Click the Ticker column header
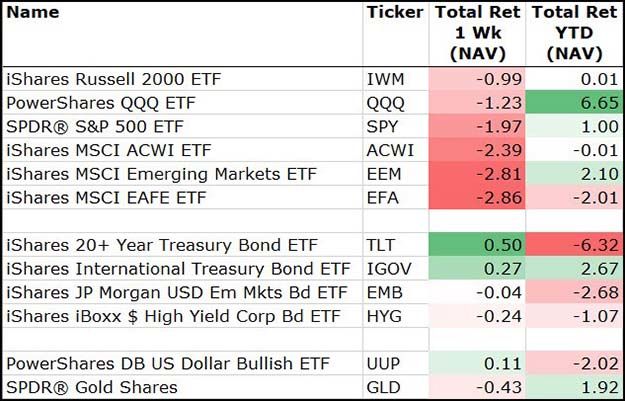This screenshot has height=401, width=625. [x=395, y=13]
